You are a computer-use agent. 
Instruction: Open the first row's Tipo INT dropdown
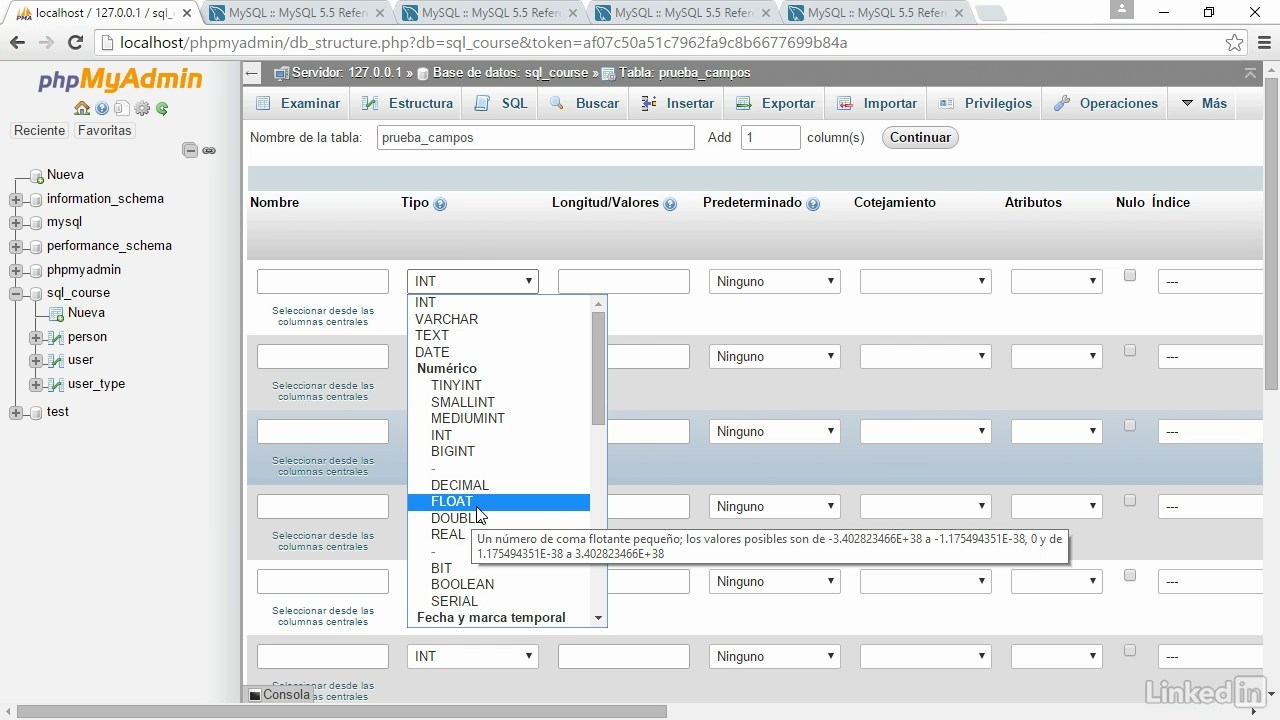point(473,281)
